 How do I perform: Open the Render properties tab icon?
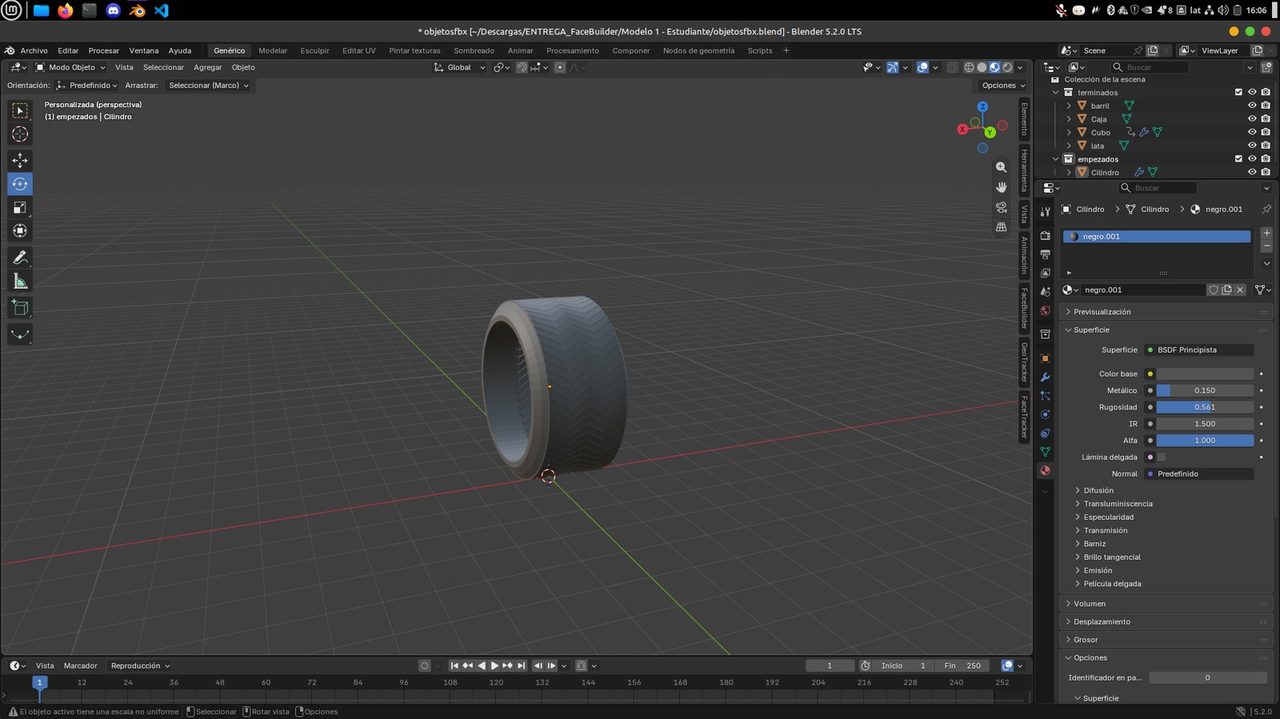tap(1045, 236)
